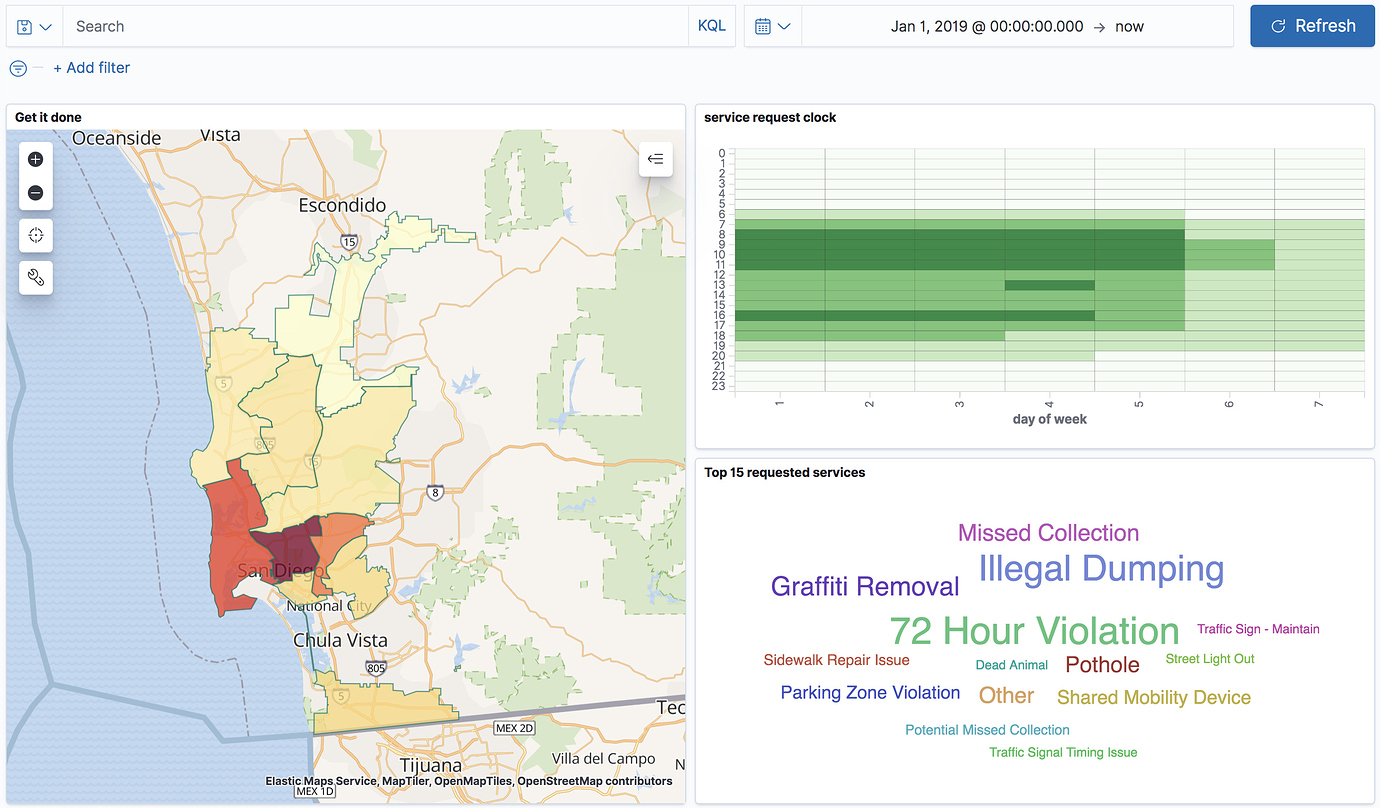
Task: Open the query language dropdown labeled KQL
Action: tap(711, 25)
